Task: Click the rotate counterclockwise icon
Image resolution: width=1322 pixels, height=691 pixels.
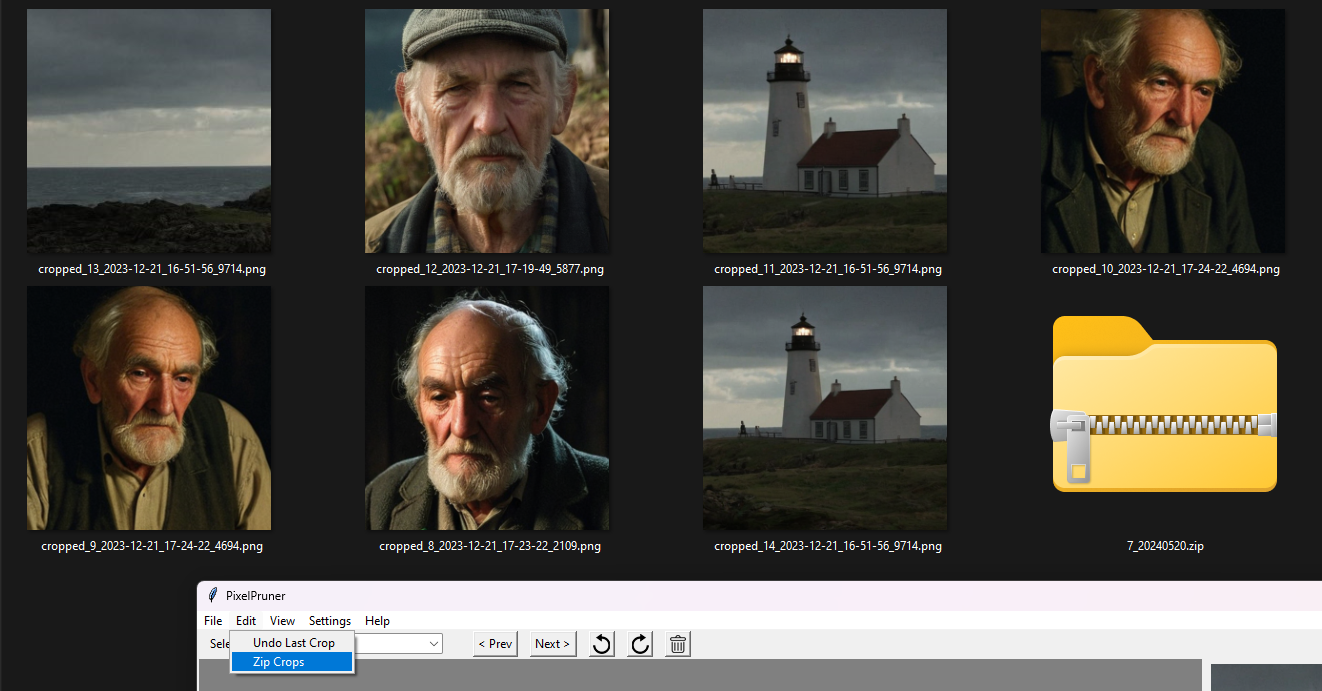Action: 601,644
